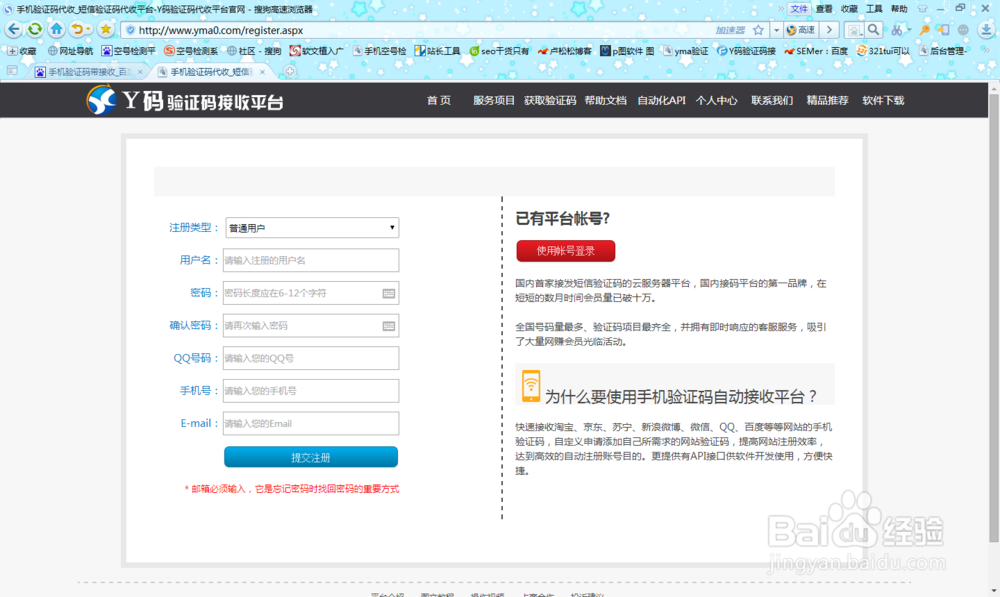The height and width of the screenshot is (597, 1000).
Task: Go to 首页 in site navigation
Action: tap(439, 100)
